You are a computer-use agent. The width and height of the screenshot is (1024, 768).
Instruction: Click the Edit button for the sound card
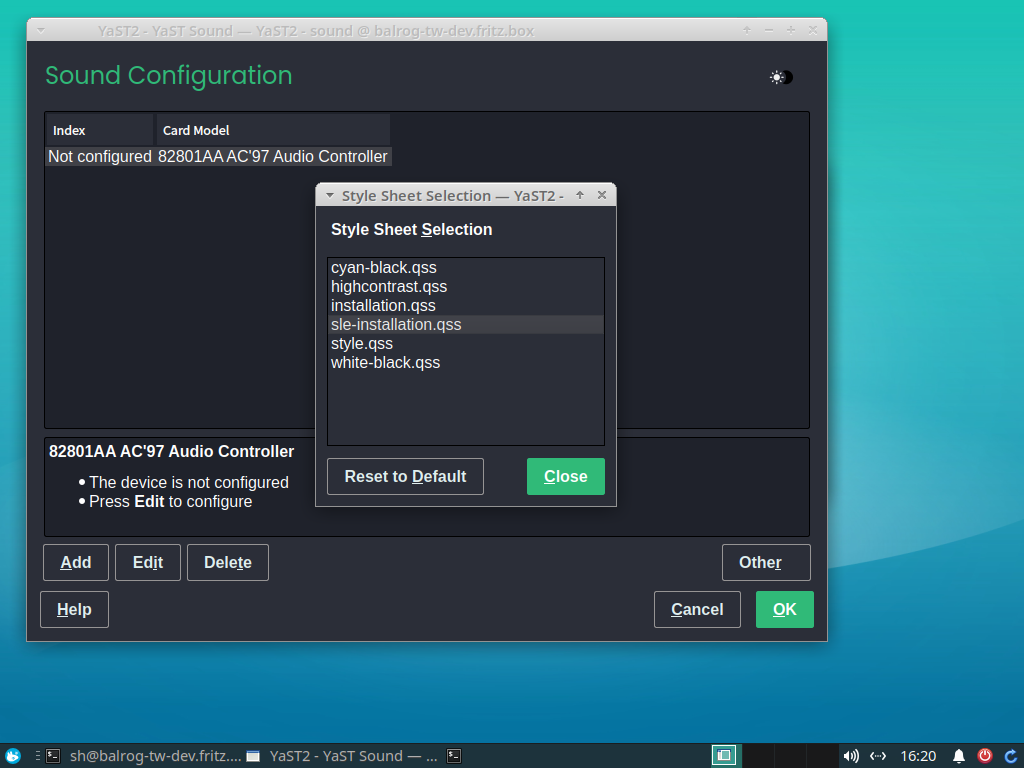click(x=148, y=562)
